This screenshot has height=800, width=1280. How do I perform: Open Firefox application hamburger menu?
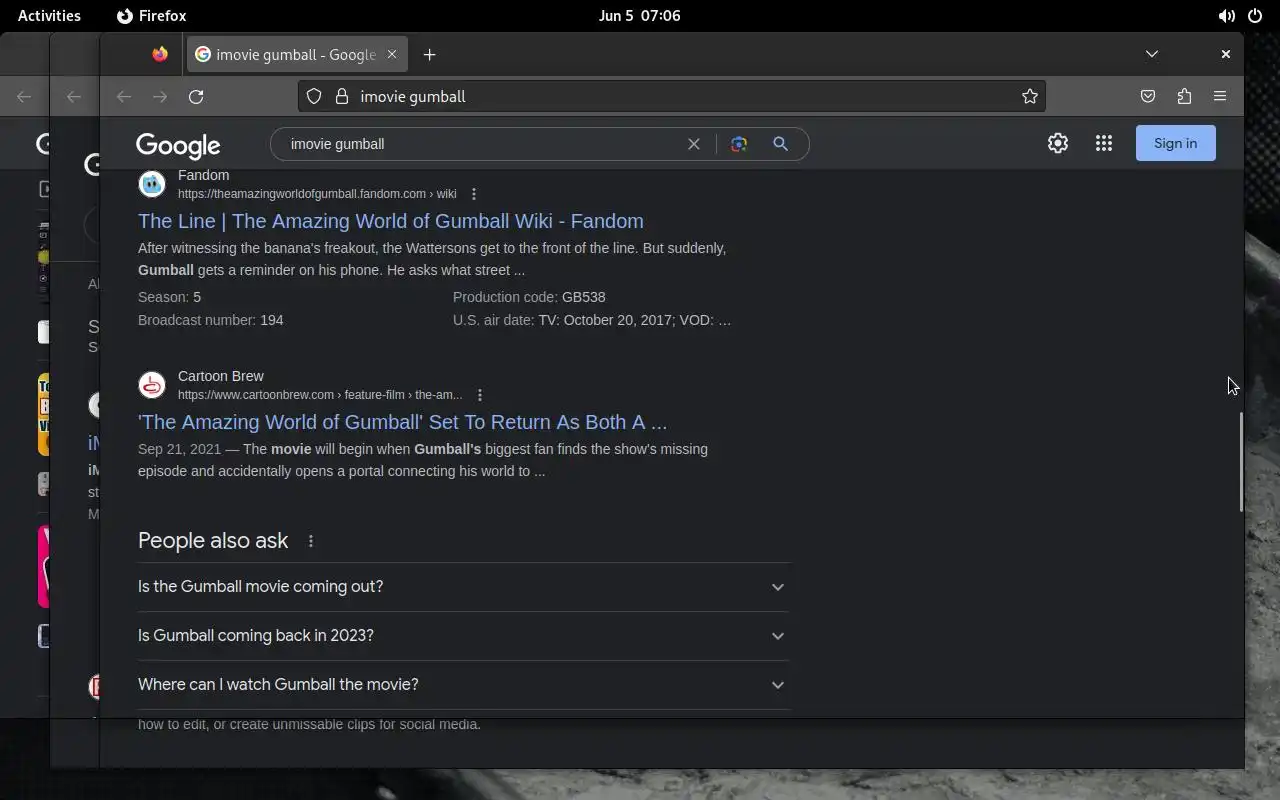pos(1220,96)
